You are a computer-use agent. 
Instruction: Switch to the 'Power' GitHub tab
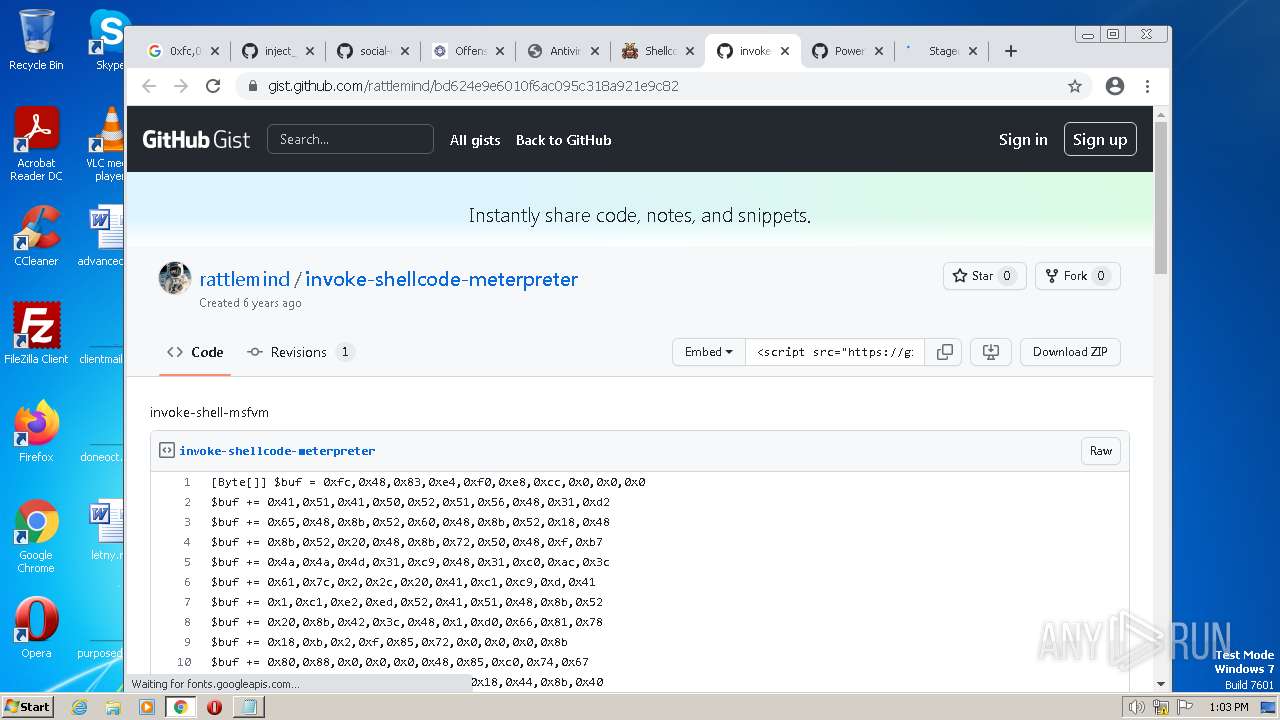coord(848,51)
